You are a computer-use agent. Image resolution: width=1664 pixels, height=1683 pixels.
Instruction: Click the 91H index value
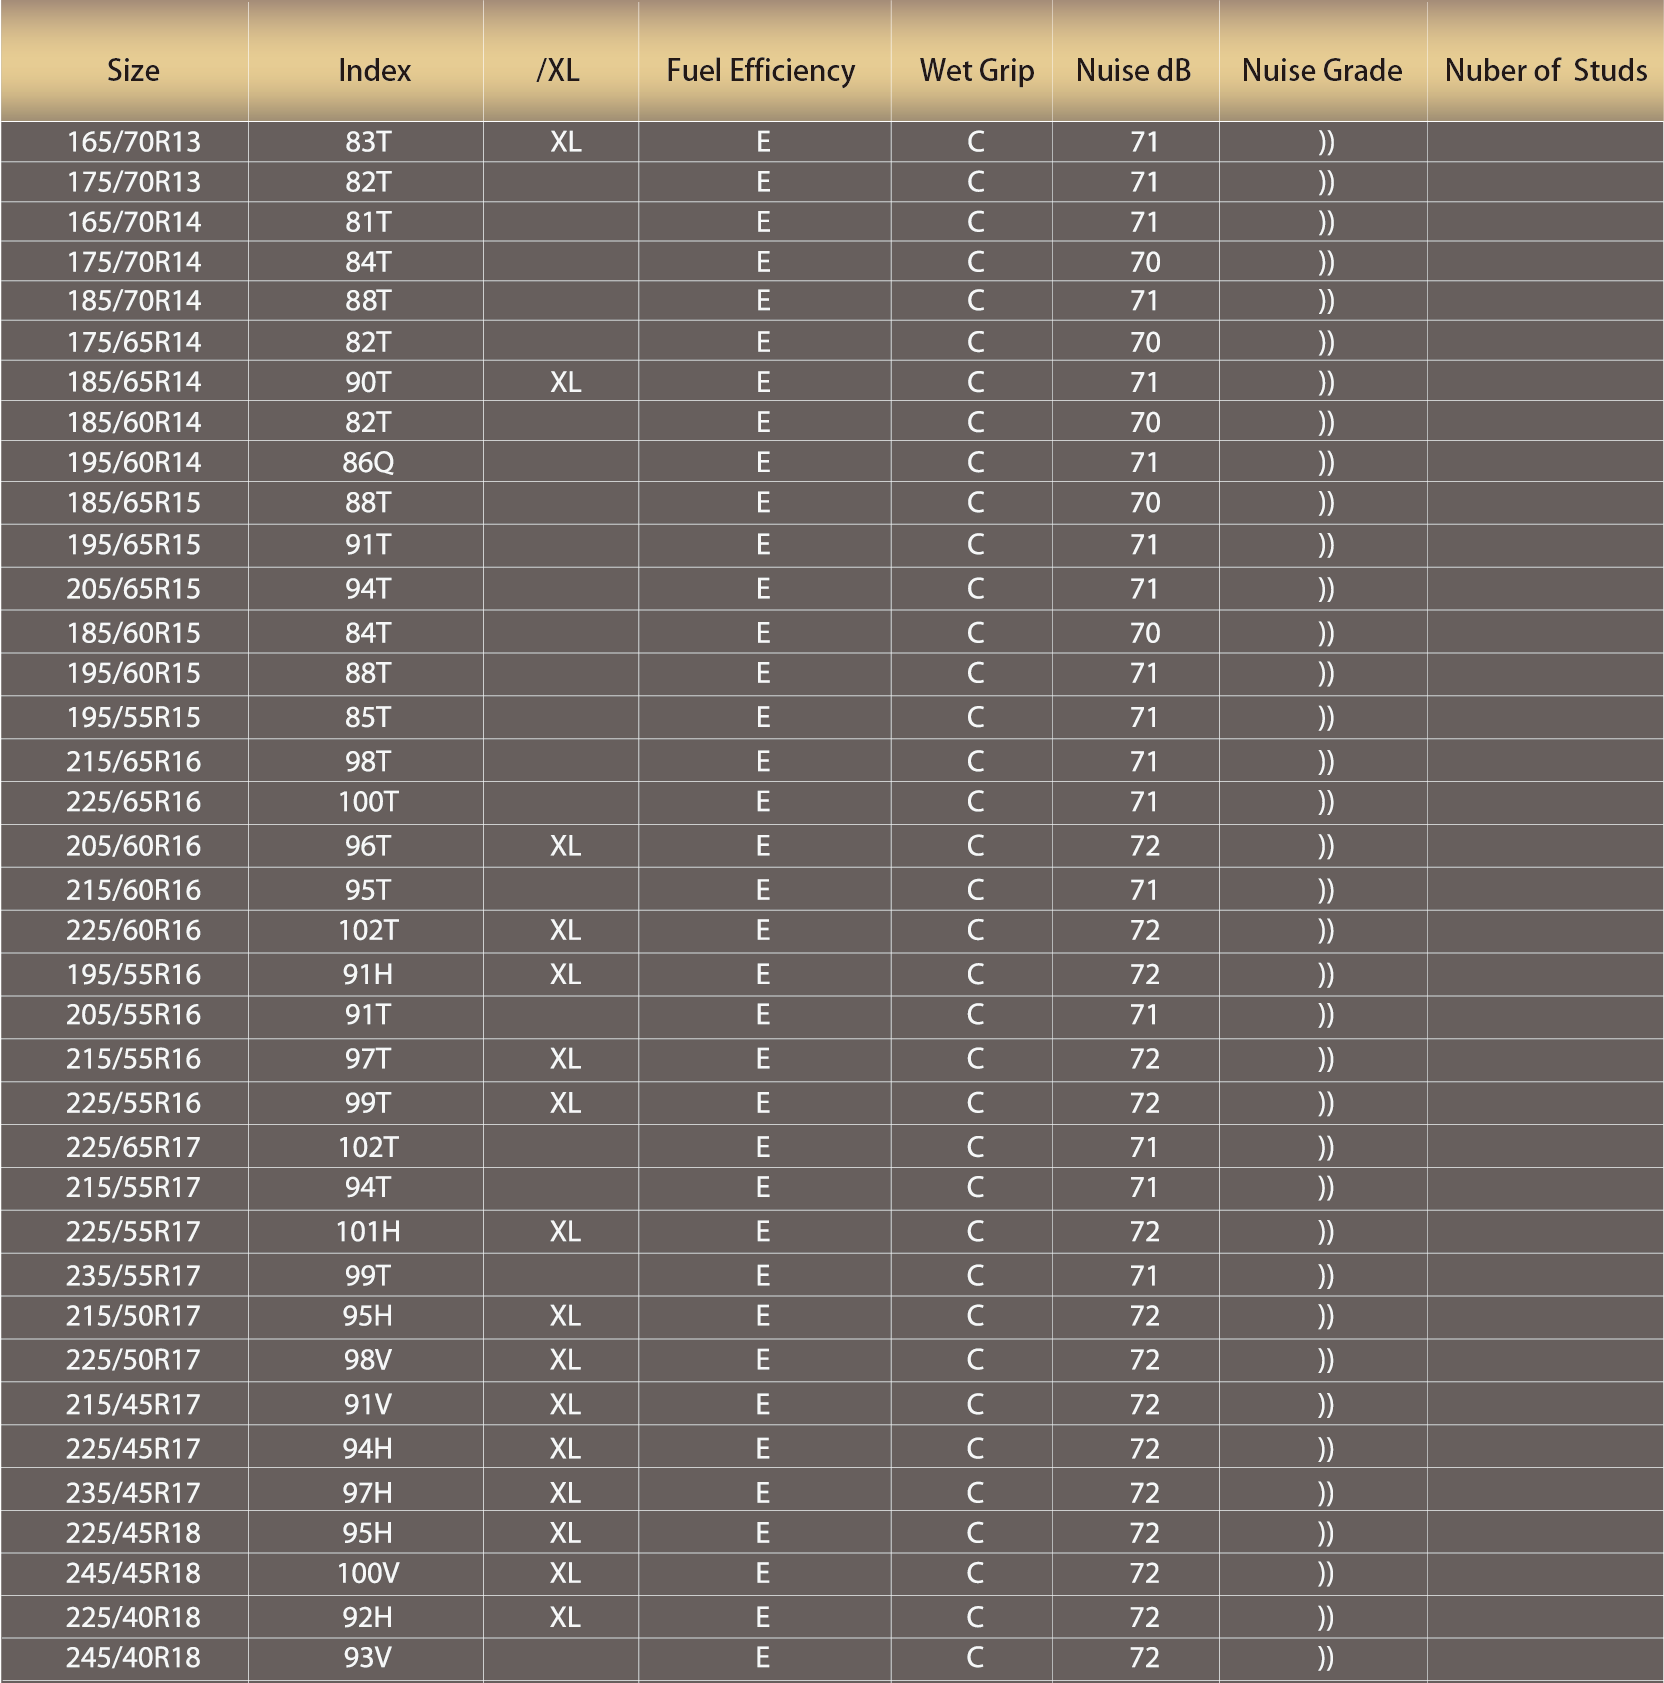click(x=368, y=974)
